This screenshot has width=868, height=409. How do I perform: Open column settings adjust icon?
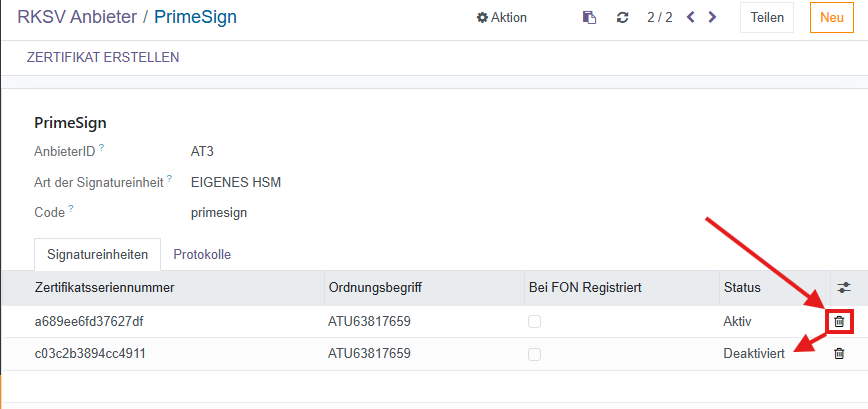[x=844, y=288]
